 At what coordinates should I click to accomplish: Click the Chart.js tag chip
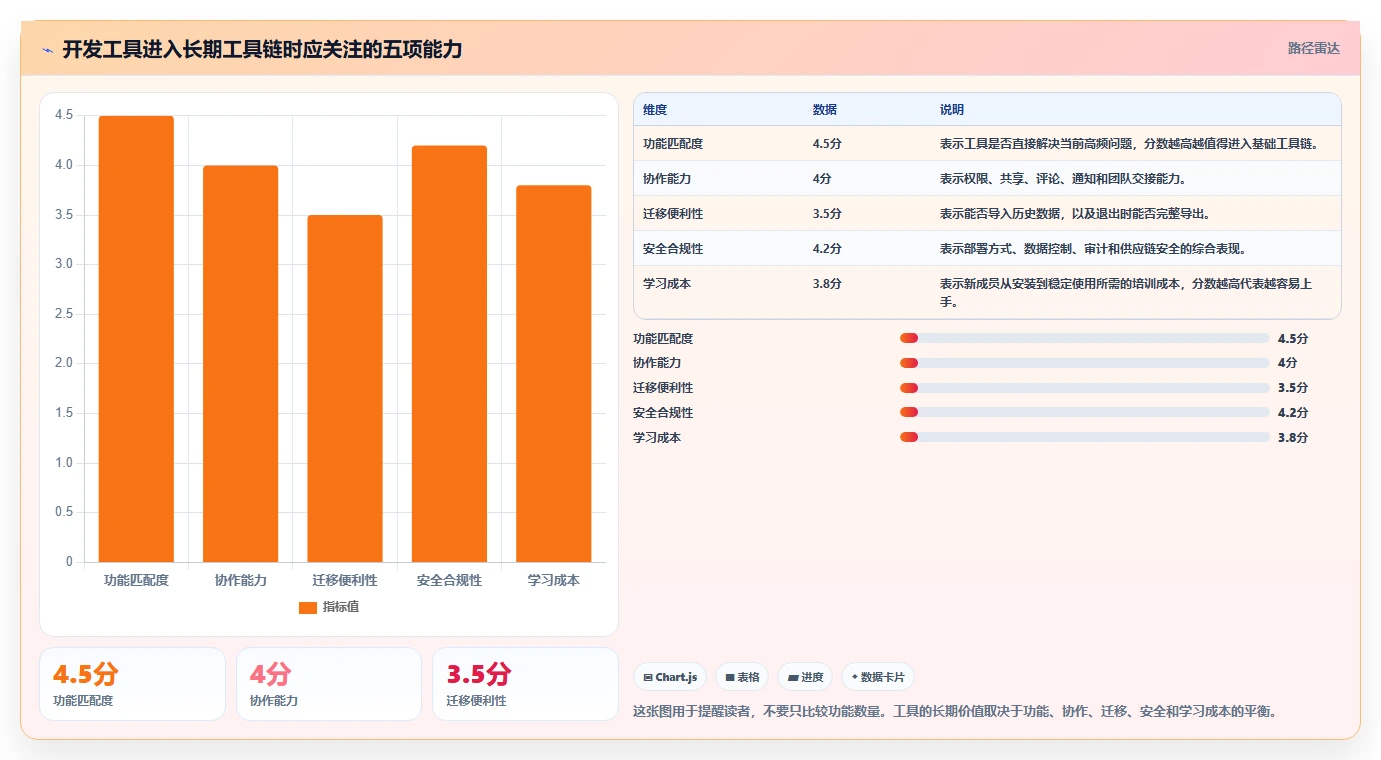(x=670, y=677)
